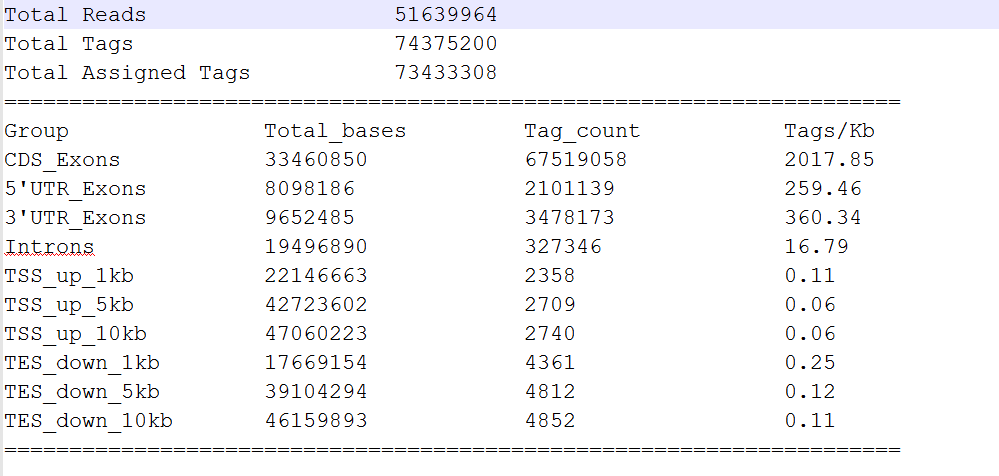
Task: Select the Total Tags label
Action: tap(68, 44)
